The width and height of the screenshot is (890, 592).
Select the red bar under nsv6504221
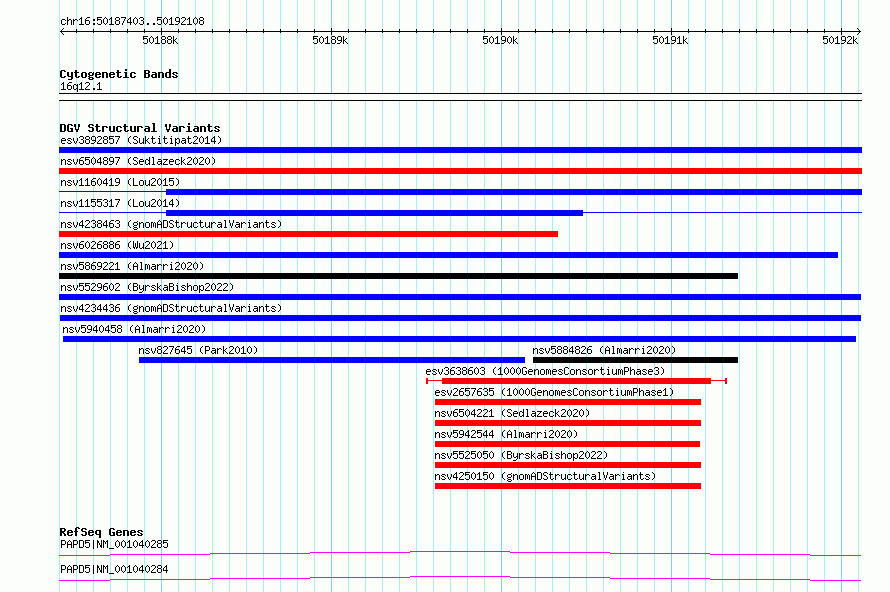568,423
